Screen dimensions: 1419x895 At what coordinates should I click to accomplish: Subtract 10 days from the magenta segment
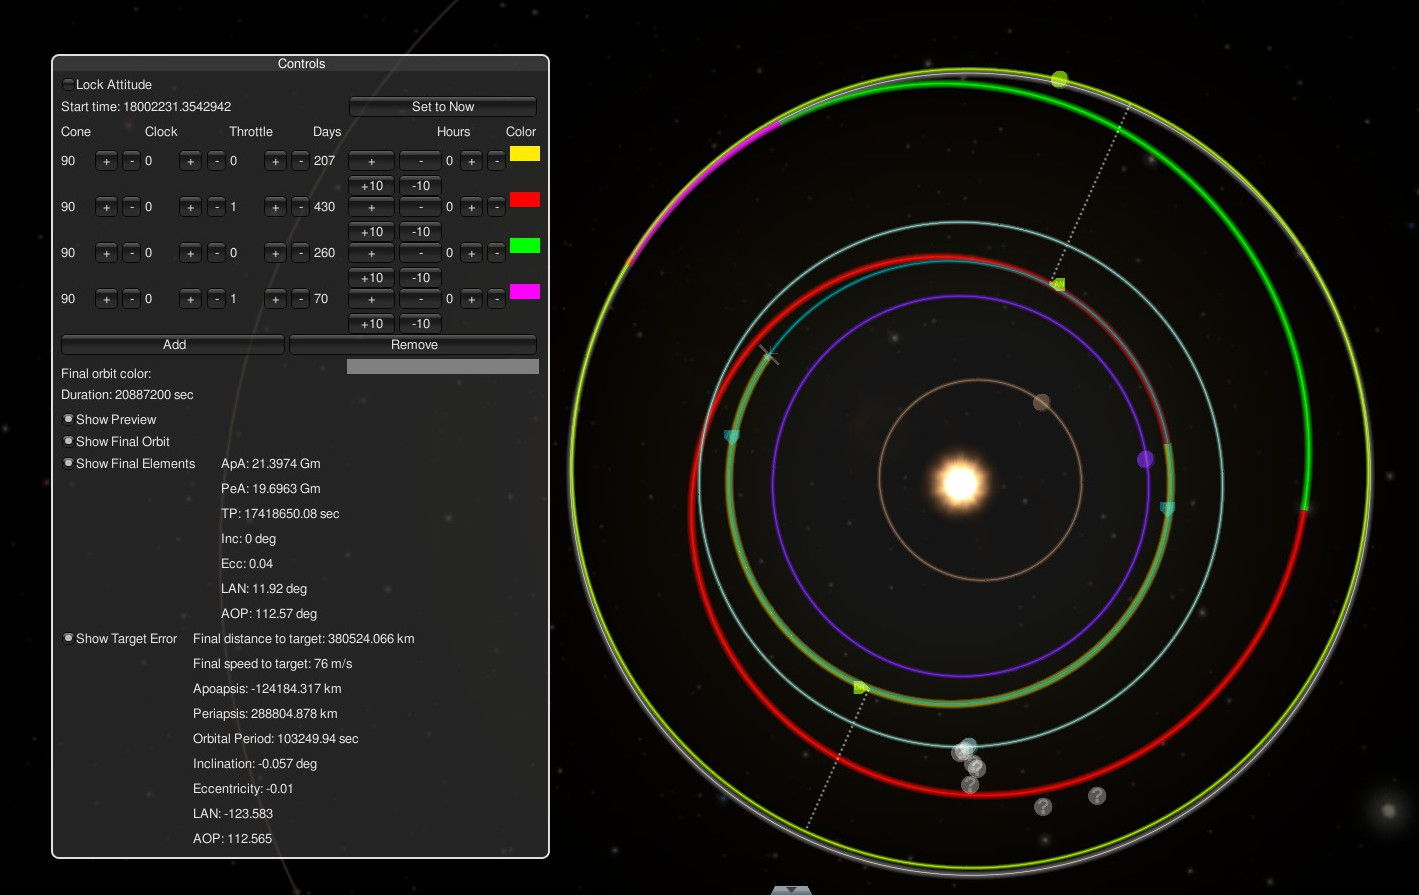pos(421,323)
